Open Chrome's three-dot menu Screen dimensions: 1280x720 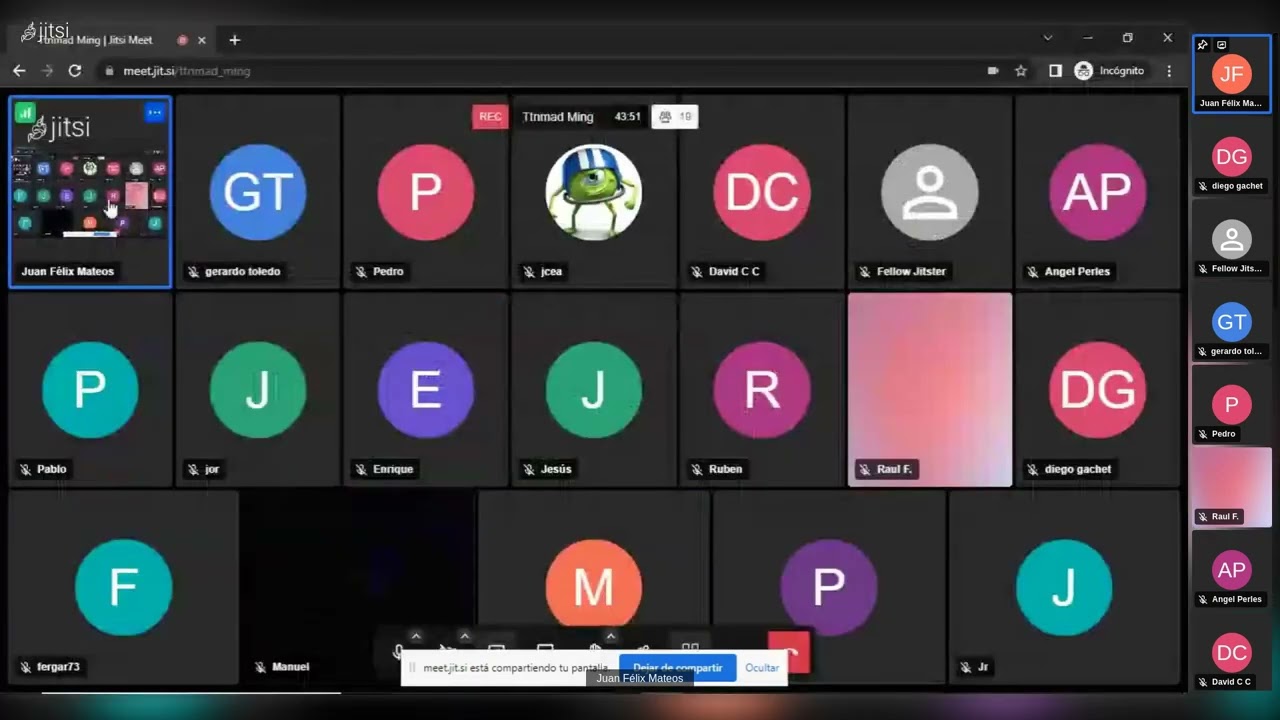(1169, 71)
